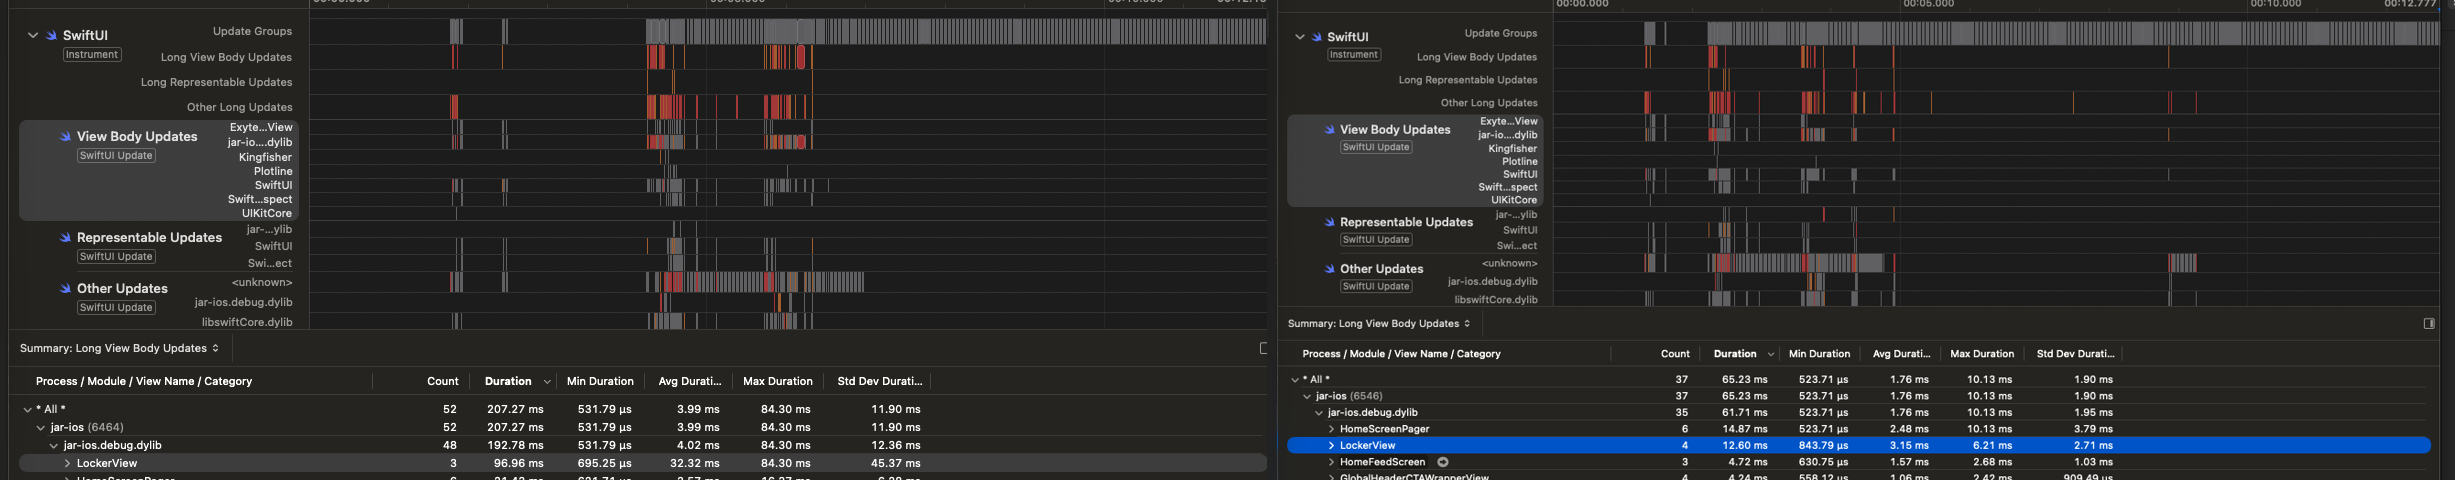Click the SwiftUI swift icon in left window

pos(51,35)
